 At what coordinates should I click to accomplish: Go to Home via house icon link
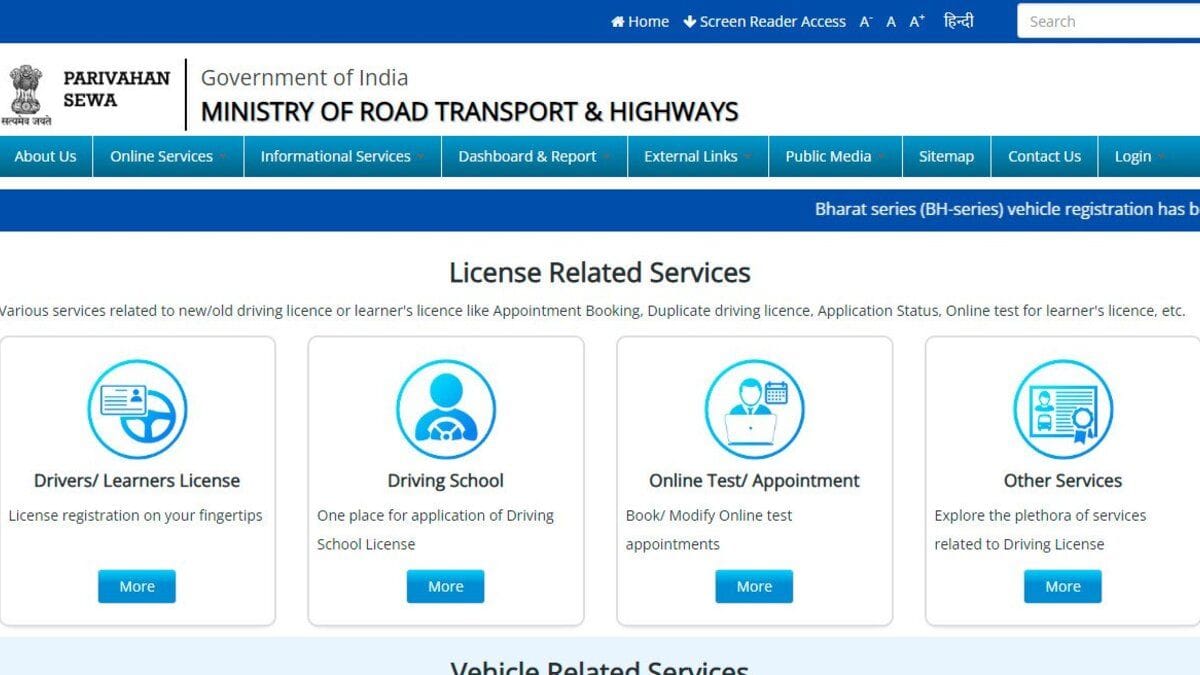pyautogui.click(x=640, y=21)
